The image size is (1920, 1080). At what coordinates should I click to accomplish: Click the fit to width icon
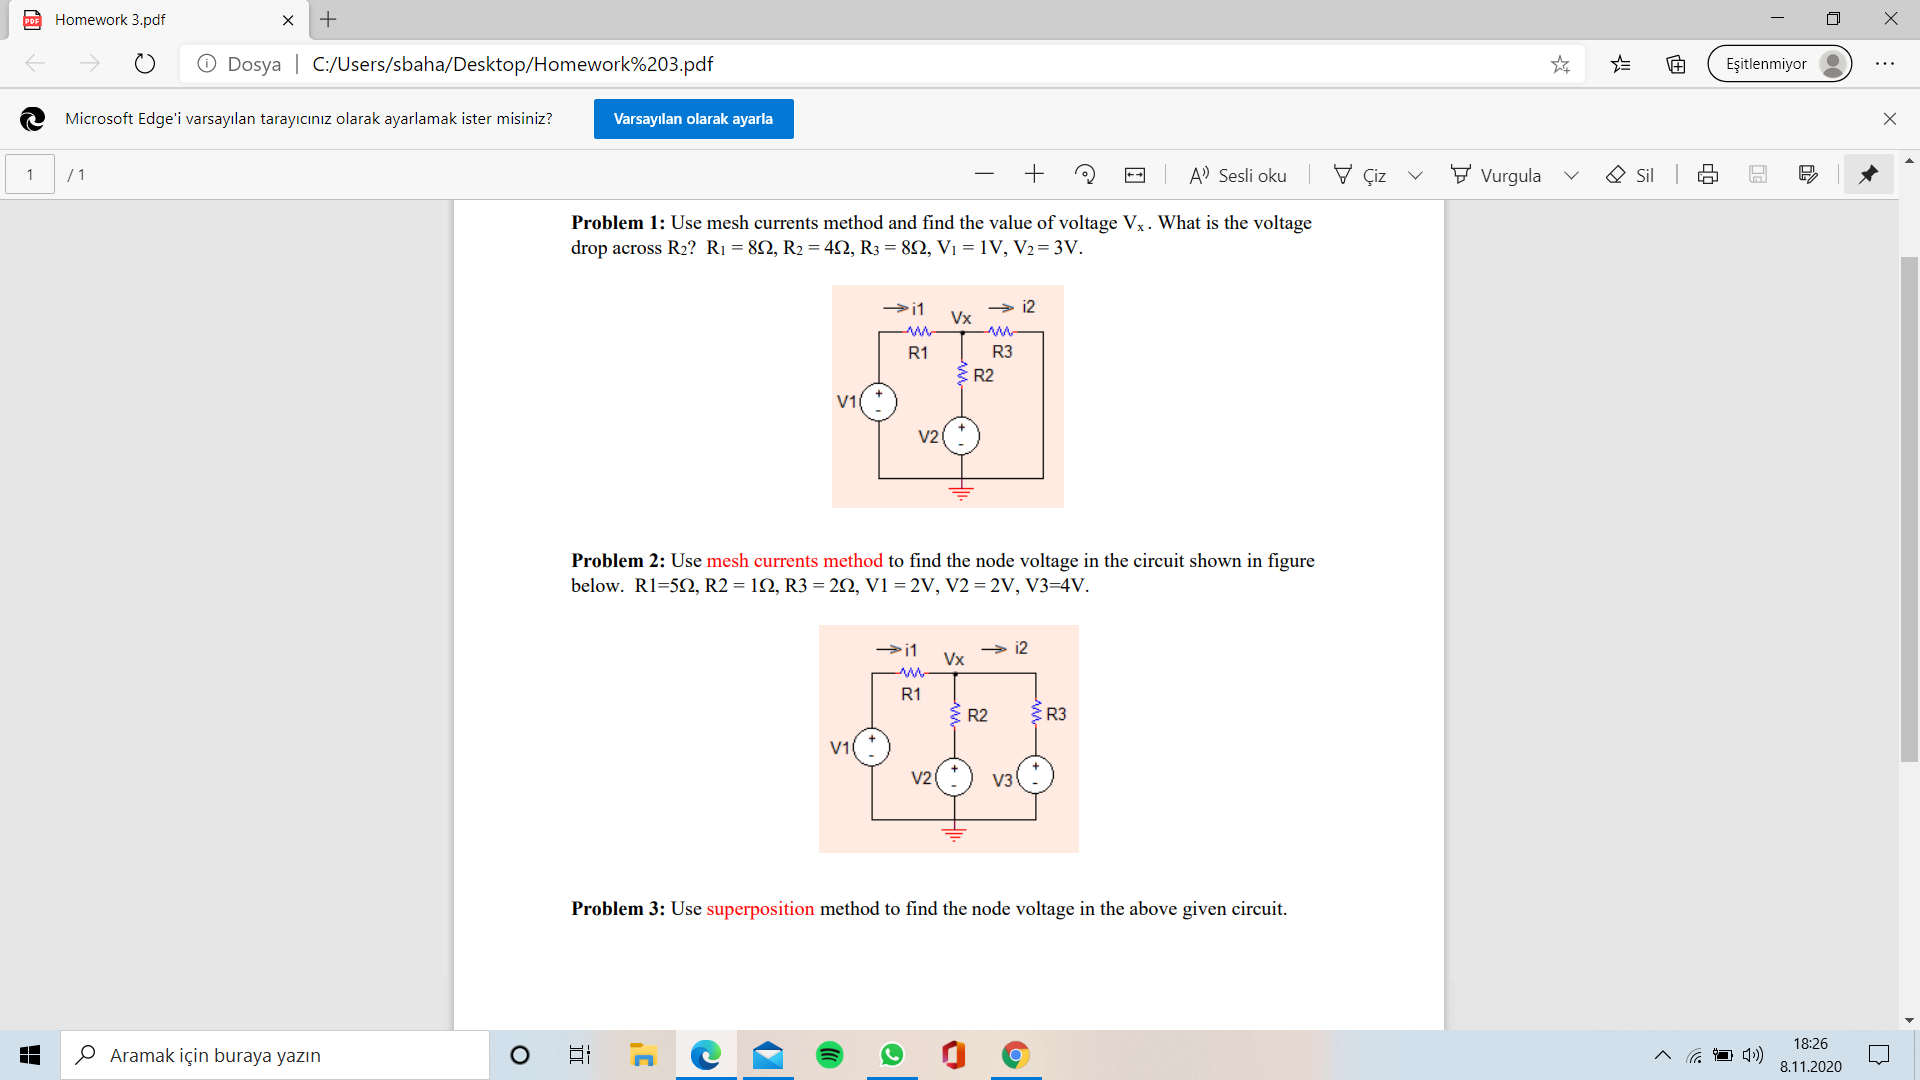coord(1135,175)
